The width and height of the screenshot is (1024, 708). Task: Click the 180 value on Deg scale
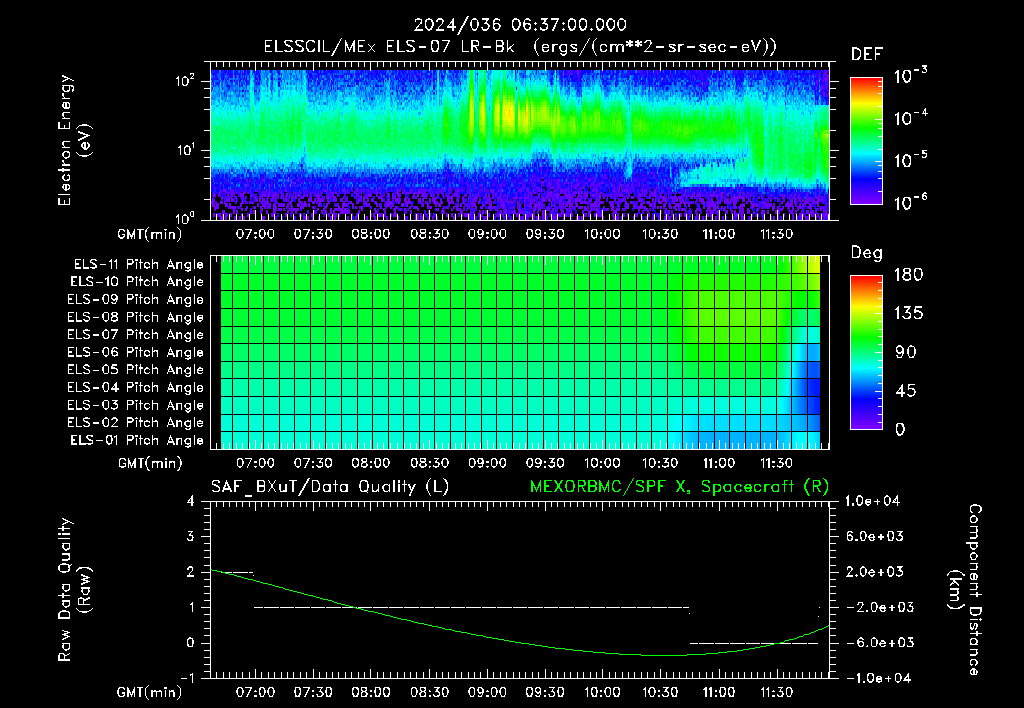[908, 274]
